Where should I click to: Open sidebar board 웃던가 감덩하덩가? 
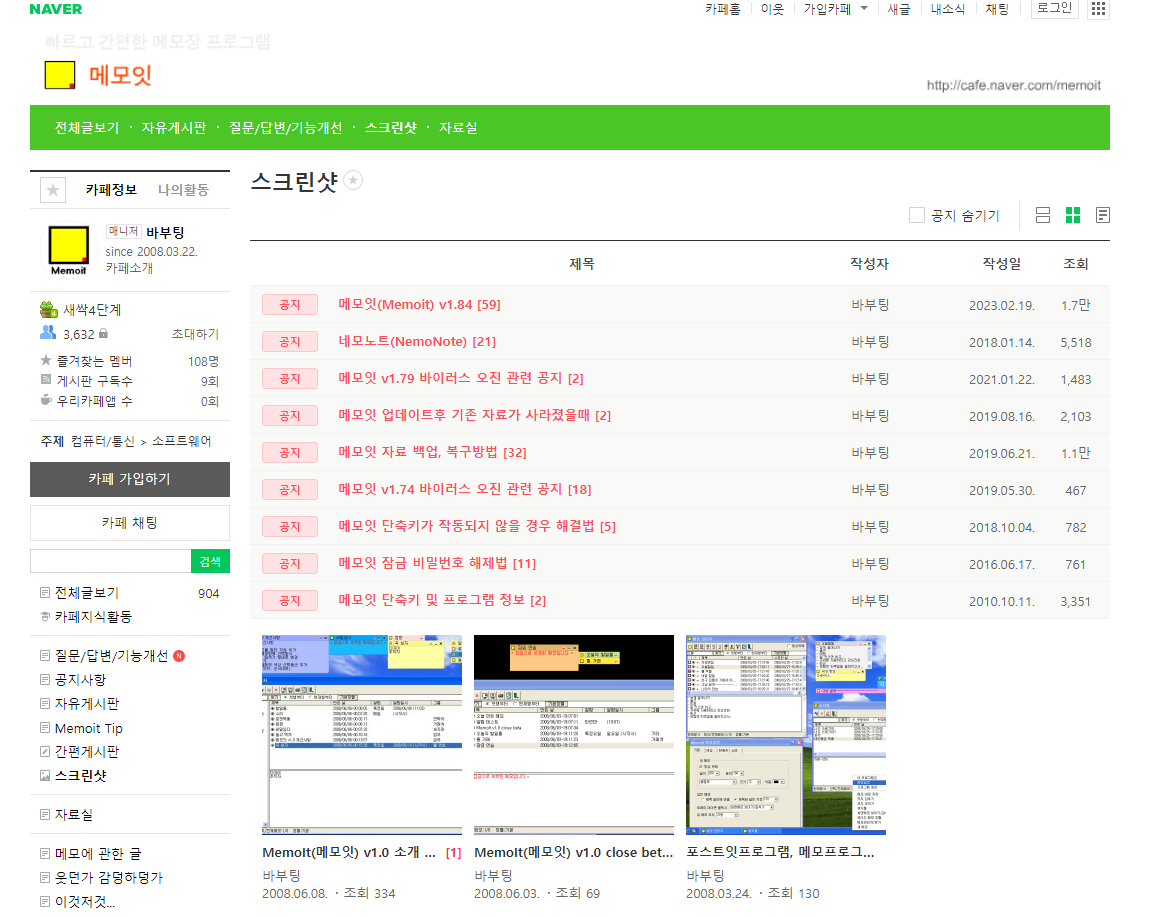(x=108, y=878)
